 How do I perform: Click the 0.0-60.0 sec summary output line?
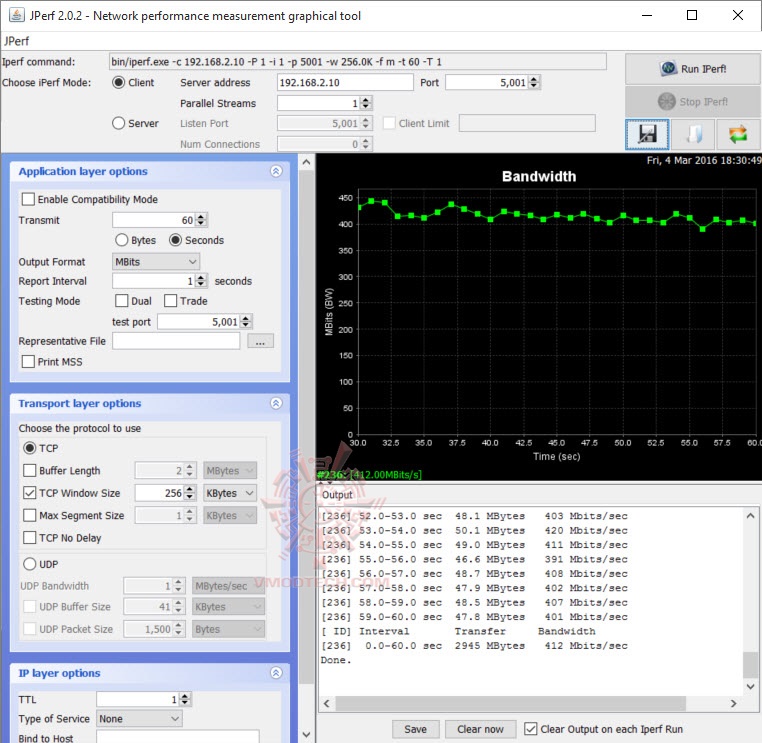pos(474,646)
